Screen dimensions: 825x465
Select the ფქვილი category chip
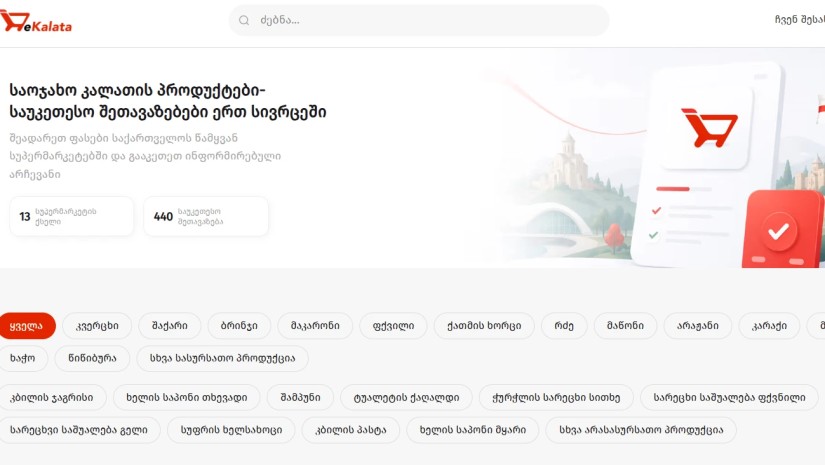393,326
